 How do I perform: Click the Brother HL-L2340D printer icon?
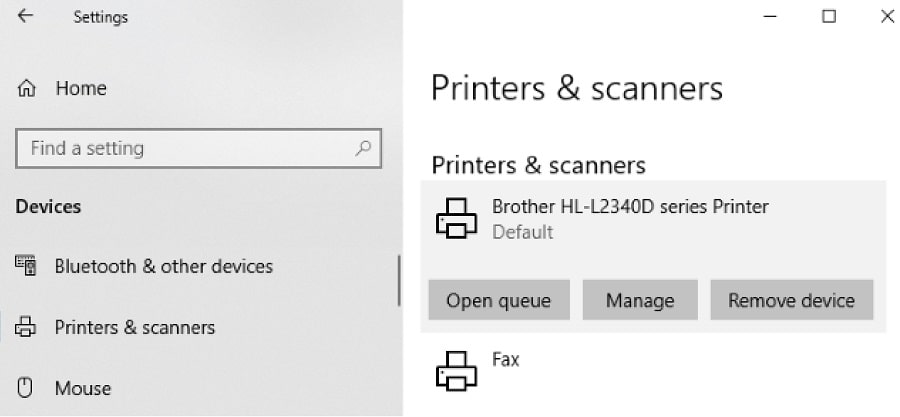tap(456, 219)
